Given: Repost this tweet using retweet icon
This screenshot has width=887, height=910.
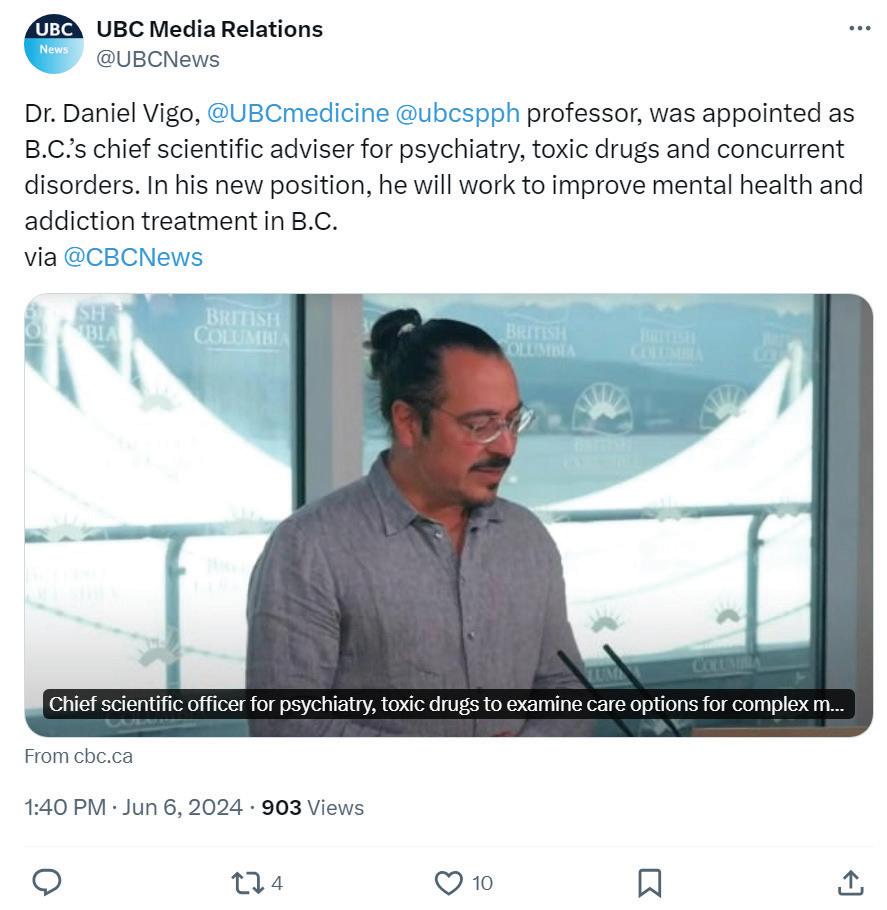Looking at the screenshot, I should pos(248,883).
